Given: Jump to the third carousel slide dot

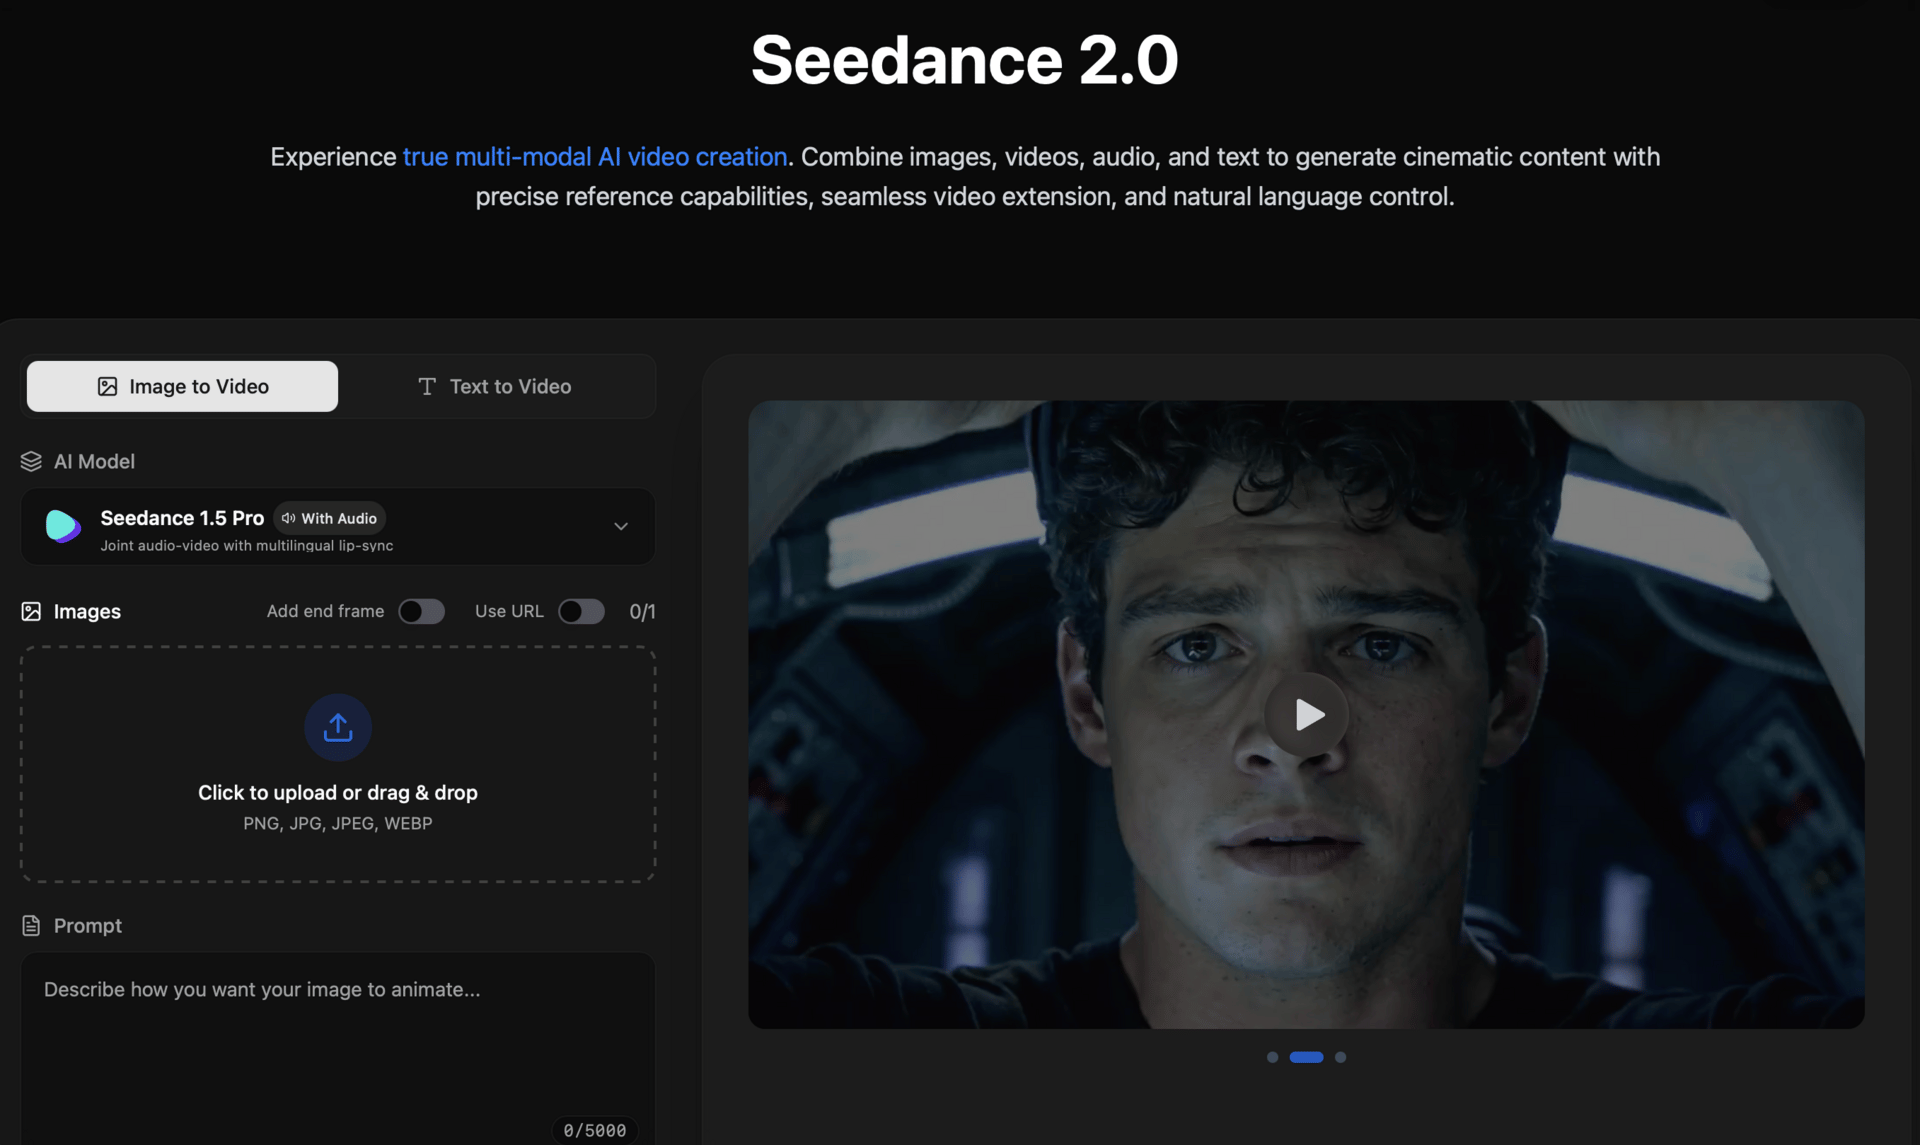Looking at the screenshot, I should coord(1340,1057).
